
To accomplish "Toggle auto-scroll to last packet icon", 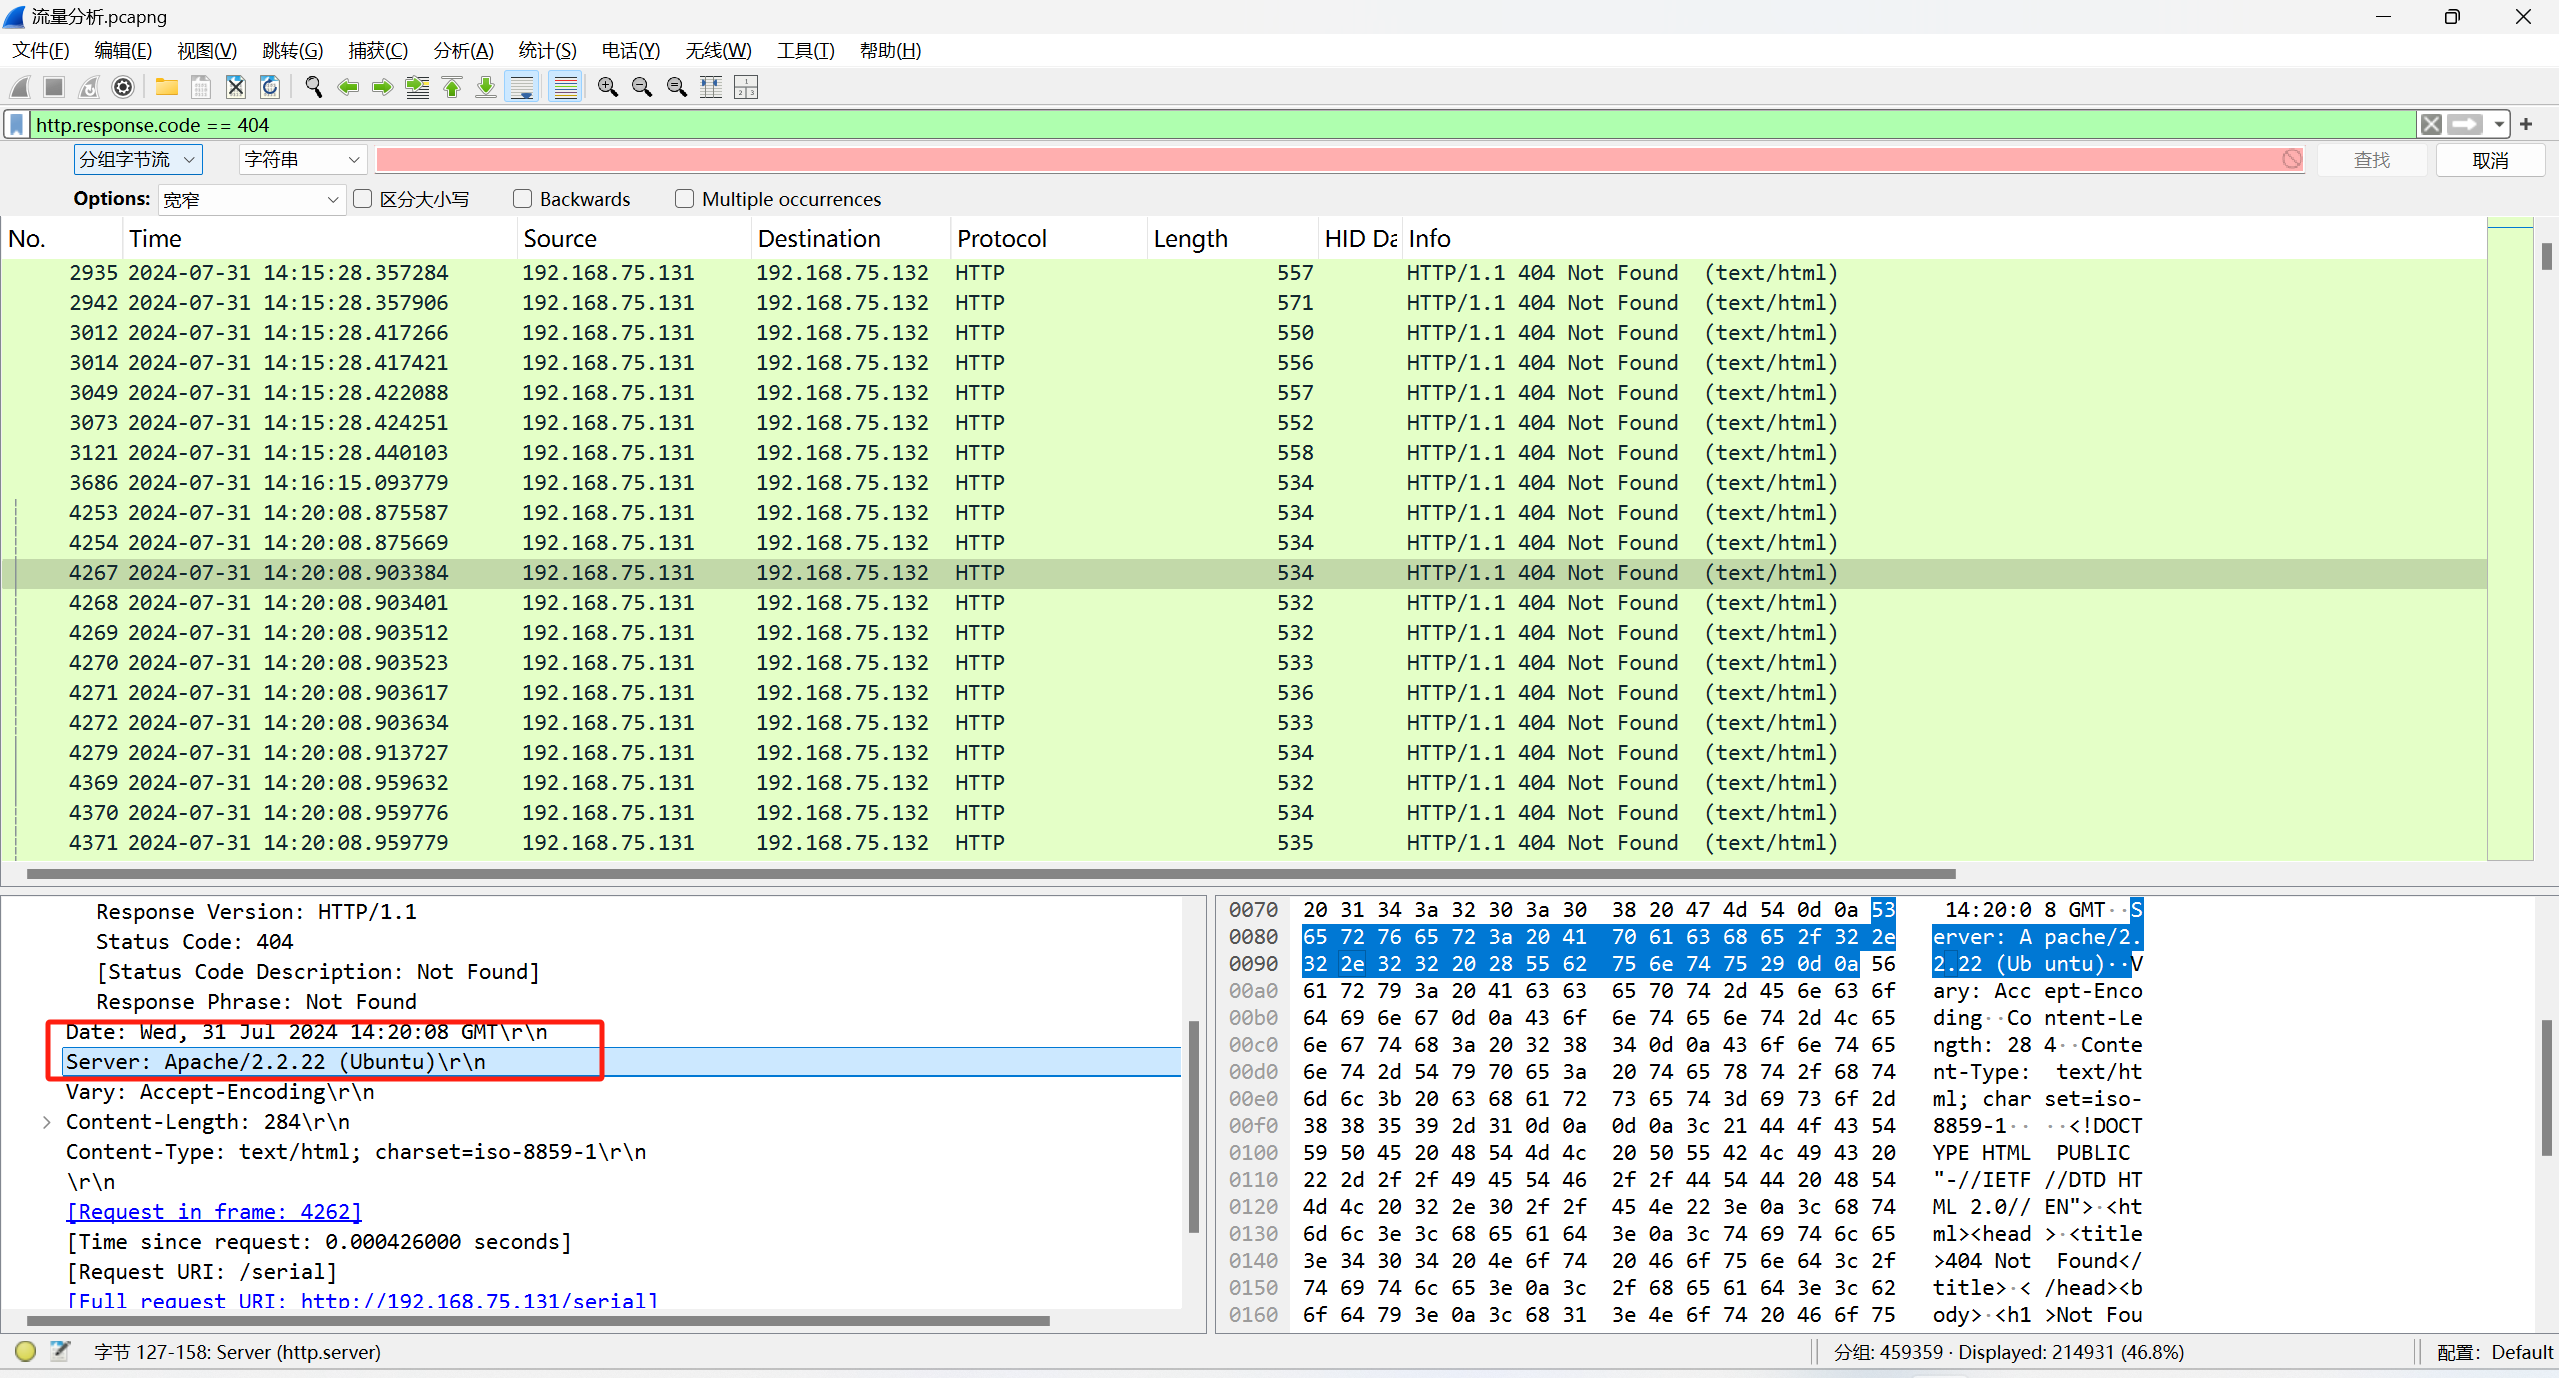I will click(521, 88).
